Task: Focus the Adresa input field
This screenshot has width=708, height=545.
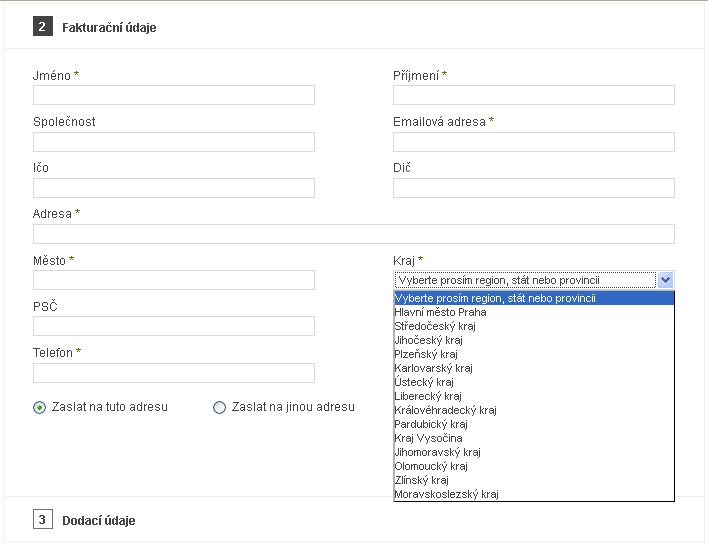Action: tap(354, 234)
